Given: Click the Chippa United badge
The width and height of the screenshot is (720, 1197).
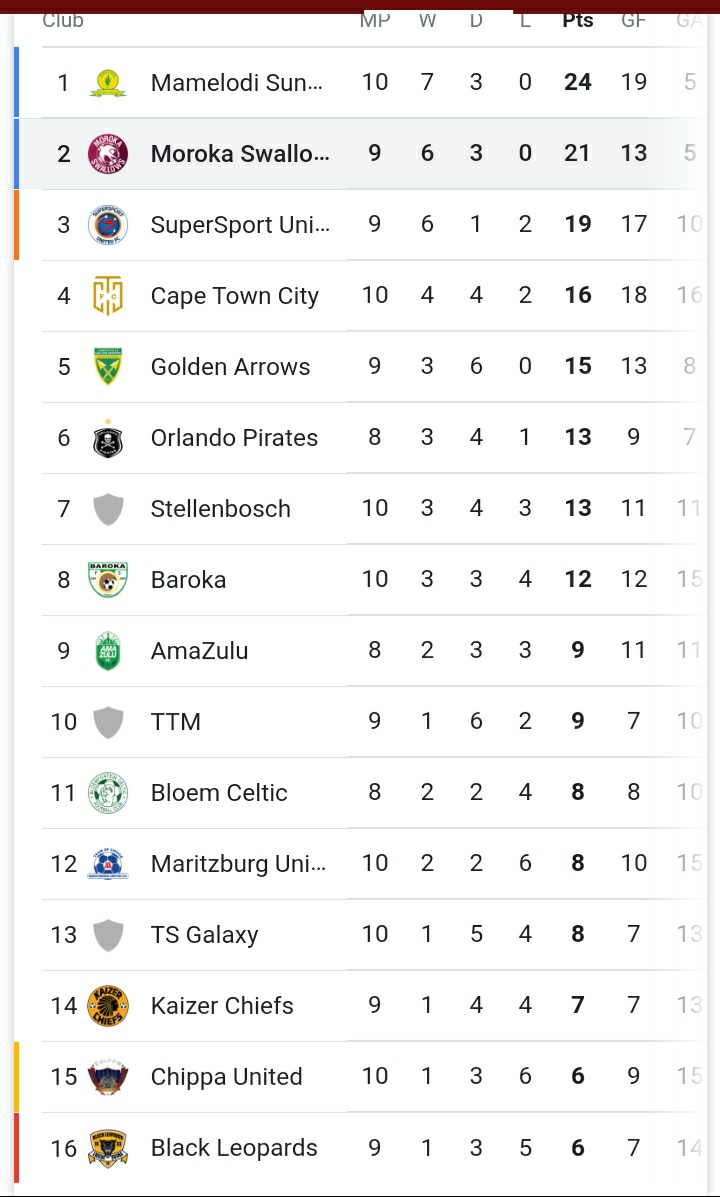Looking at the screenshot, I should [x=108, y=1076].
